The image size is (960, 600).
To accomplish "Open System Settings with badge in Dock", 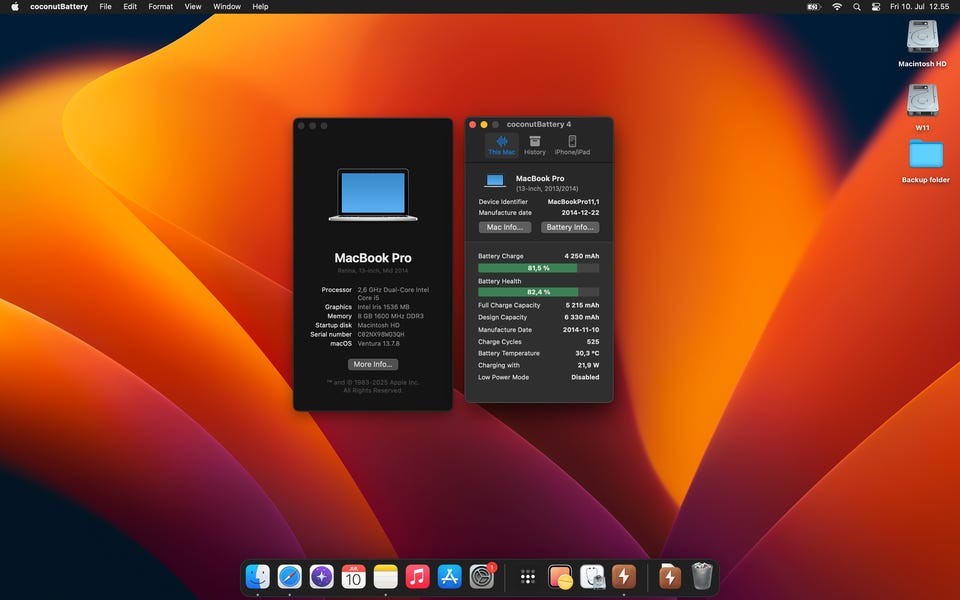I will pyautogui.click(x=482, y=577).
